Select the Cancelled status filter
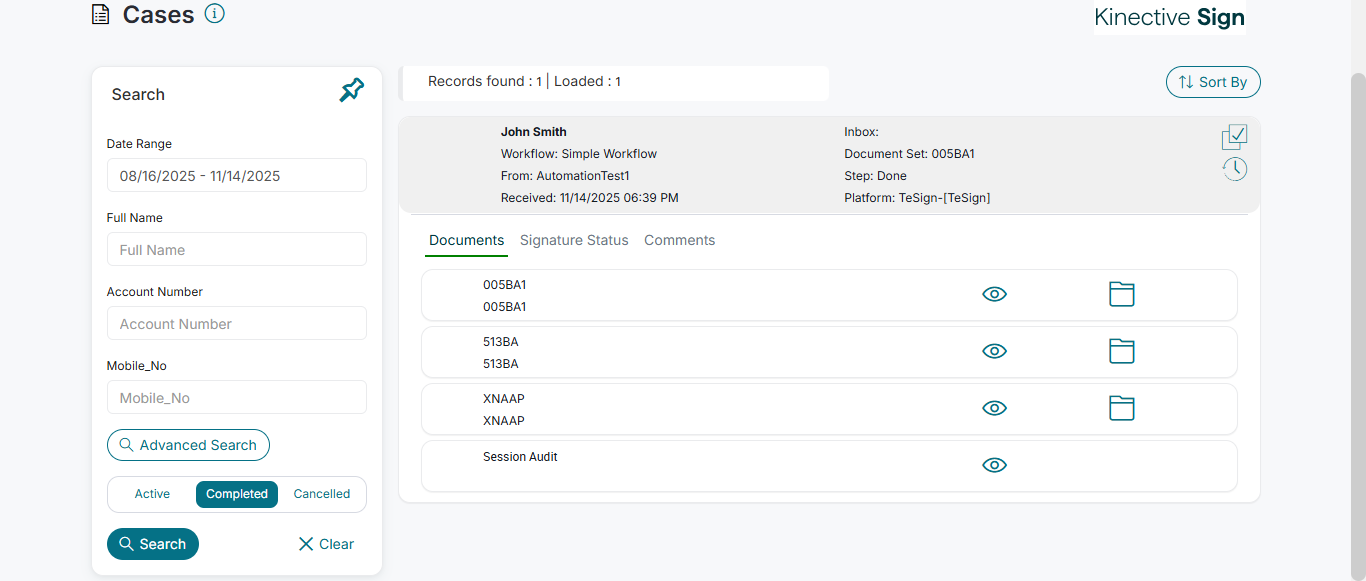This screenshot has height=581, width=1366. (x=322, y=494)
